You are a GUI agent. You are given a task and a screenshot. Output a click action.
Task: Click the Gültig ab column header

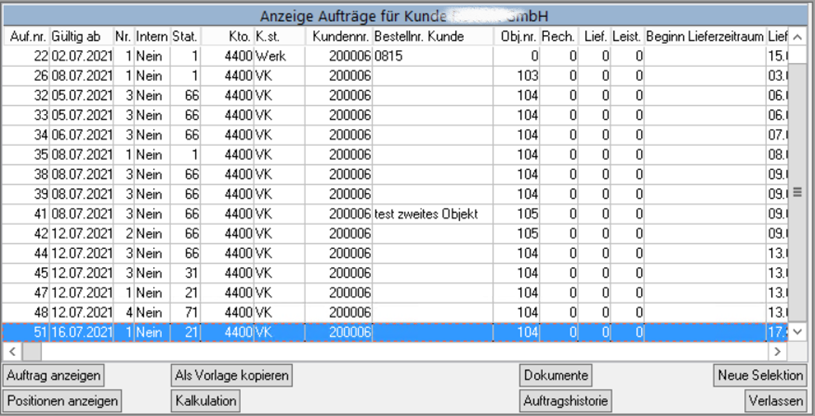pyautogui.click(x=75, y=37)
